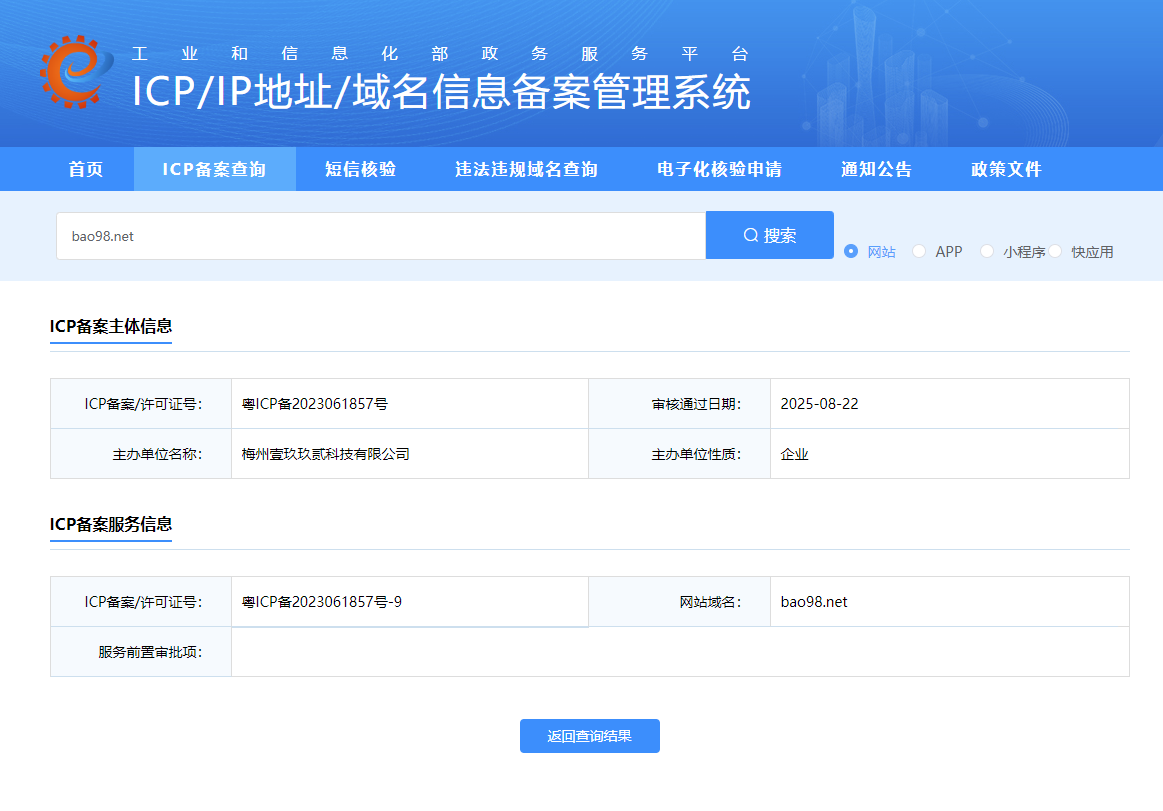The width and height of the screenshot is (1163, 811).
Task: Select the APP radio button
Action: pyautogui.click(x=919, y=252)
